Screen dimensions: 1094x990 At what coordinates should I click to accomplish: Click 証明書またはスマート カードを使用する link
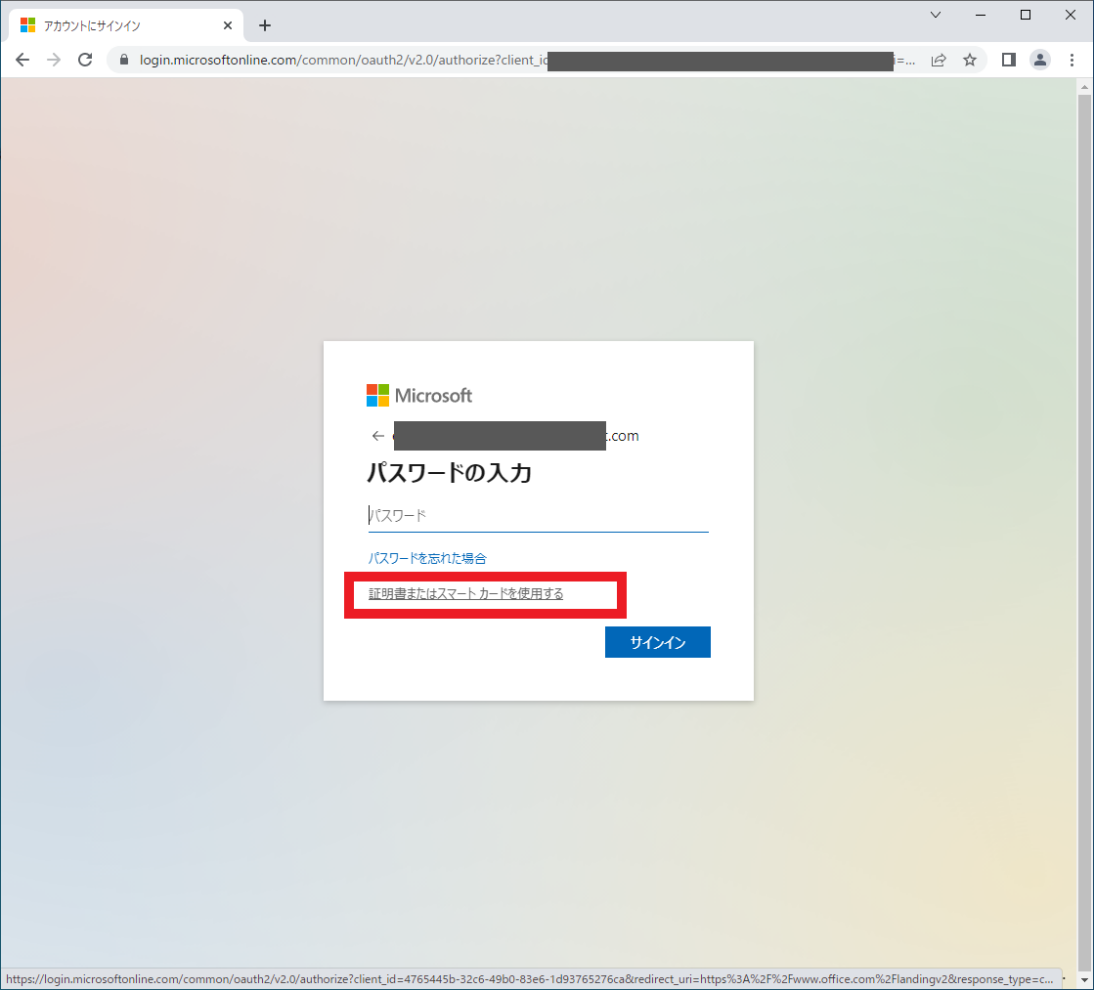click(465, 594)
